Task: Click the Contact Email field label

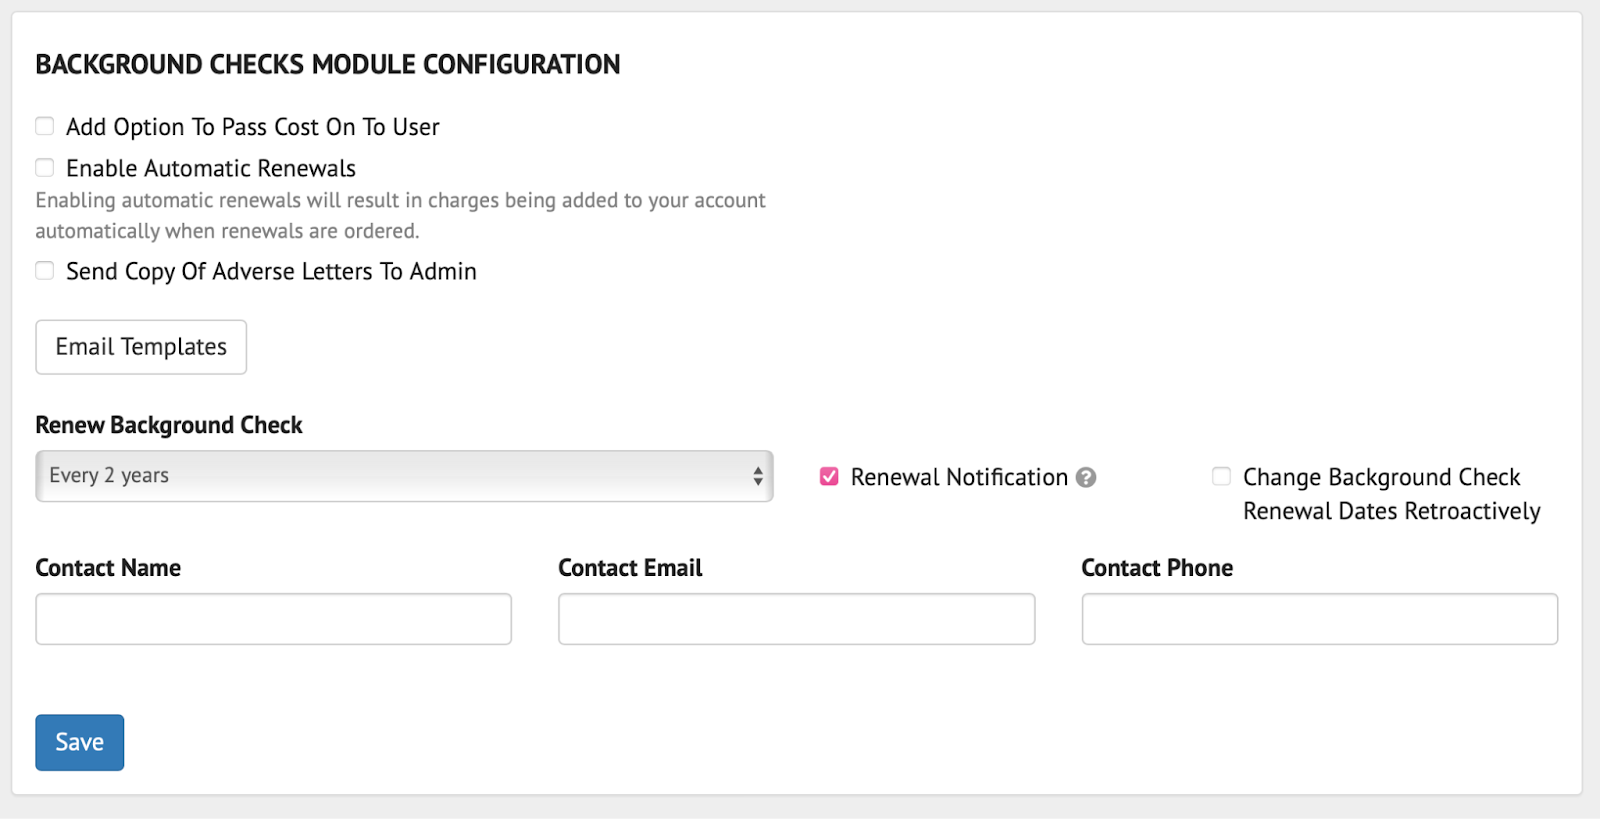Action: click(630, 568)
